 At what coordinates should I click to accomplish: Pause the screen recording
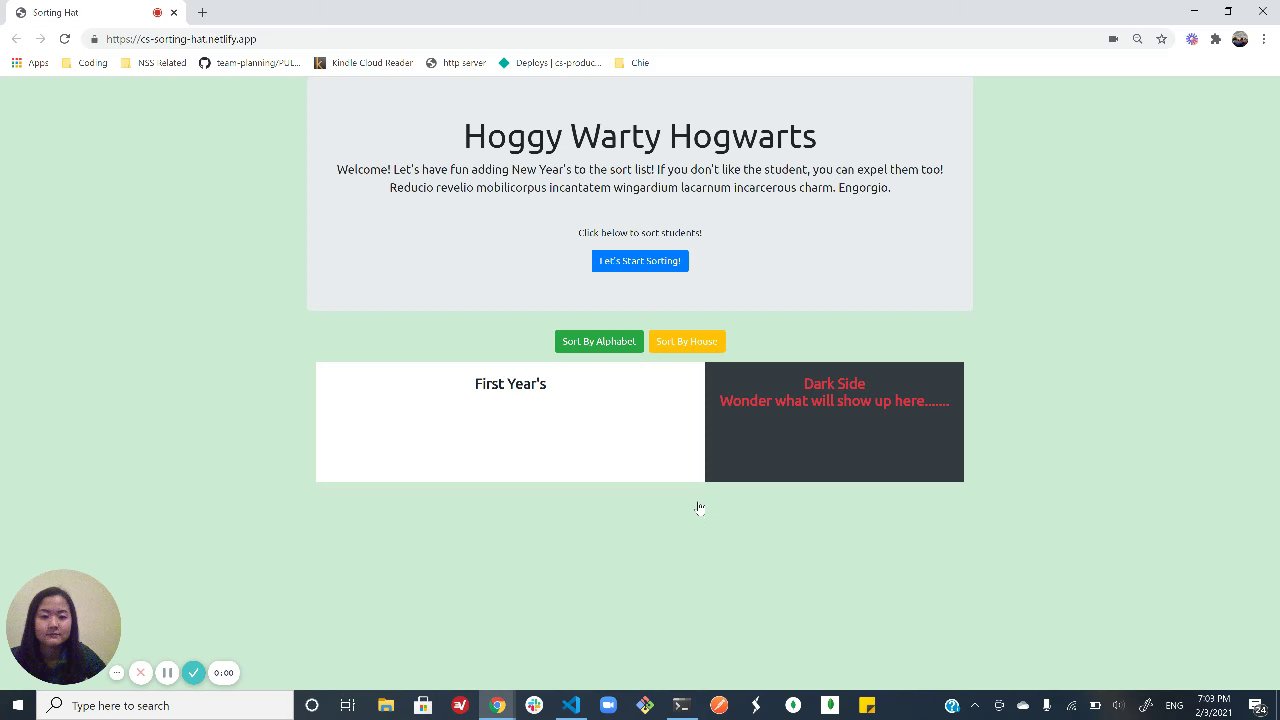point(167,673)
